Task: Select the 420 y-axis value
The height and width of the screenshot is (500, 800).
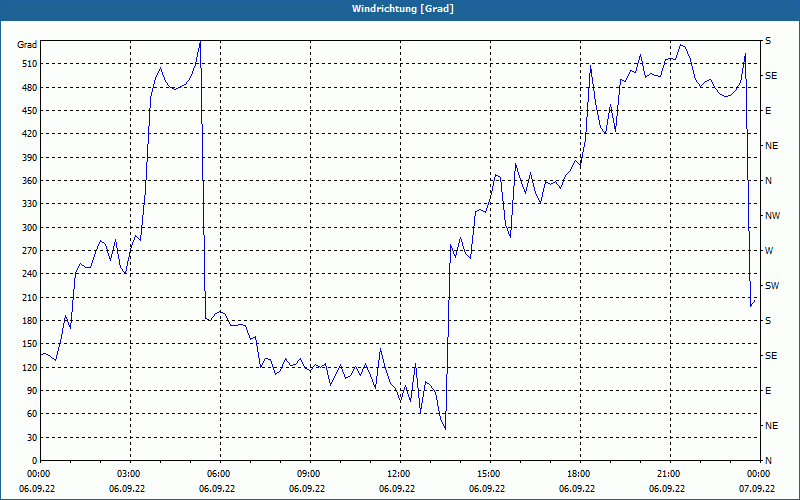Action: point(30,134)
